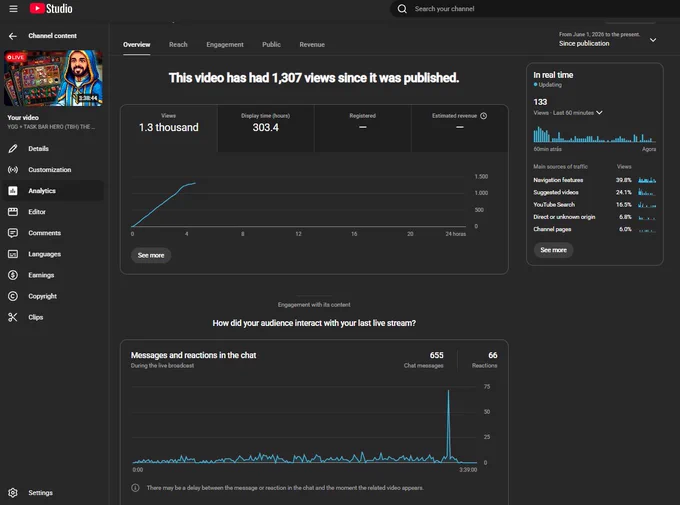Open Customization broadcast icon
Viewport: 680px width, 505px height.
13,170
